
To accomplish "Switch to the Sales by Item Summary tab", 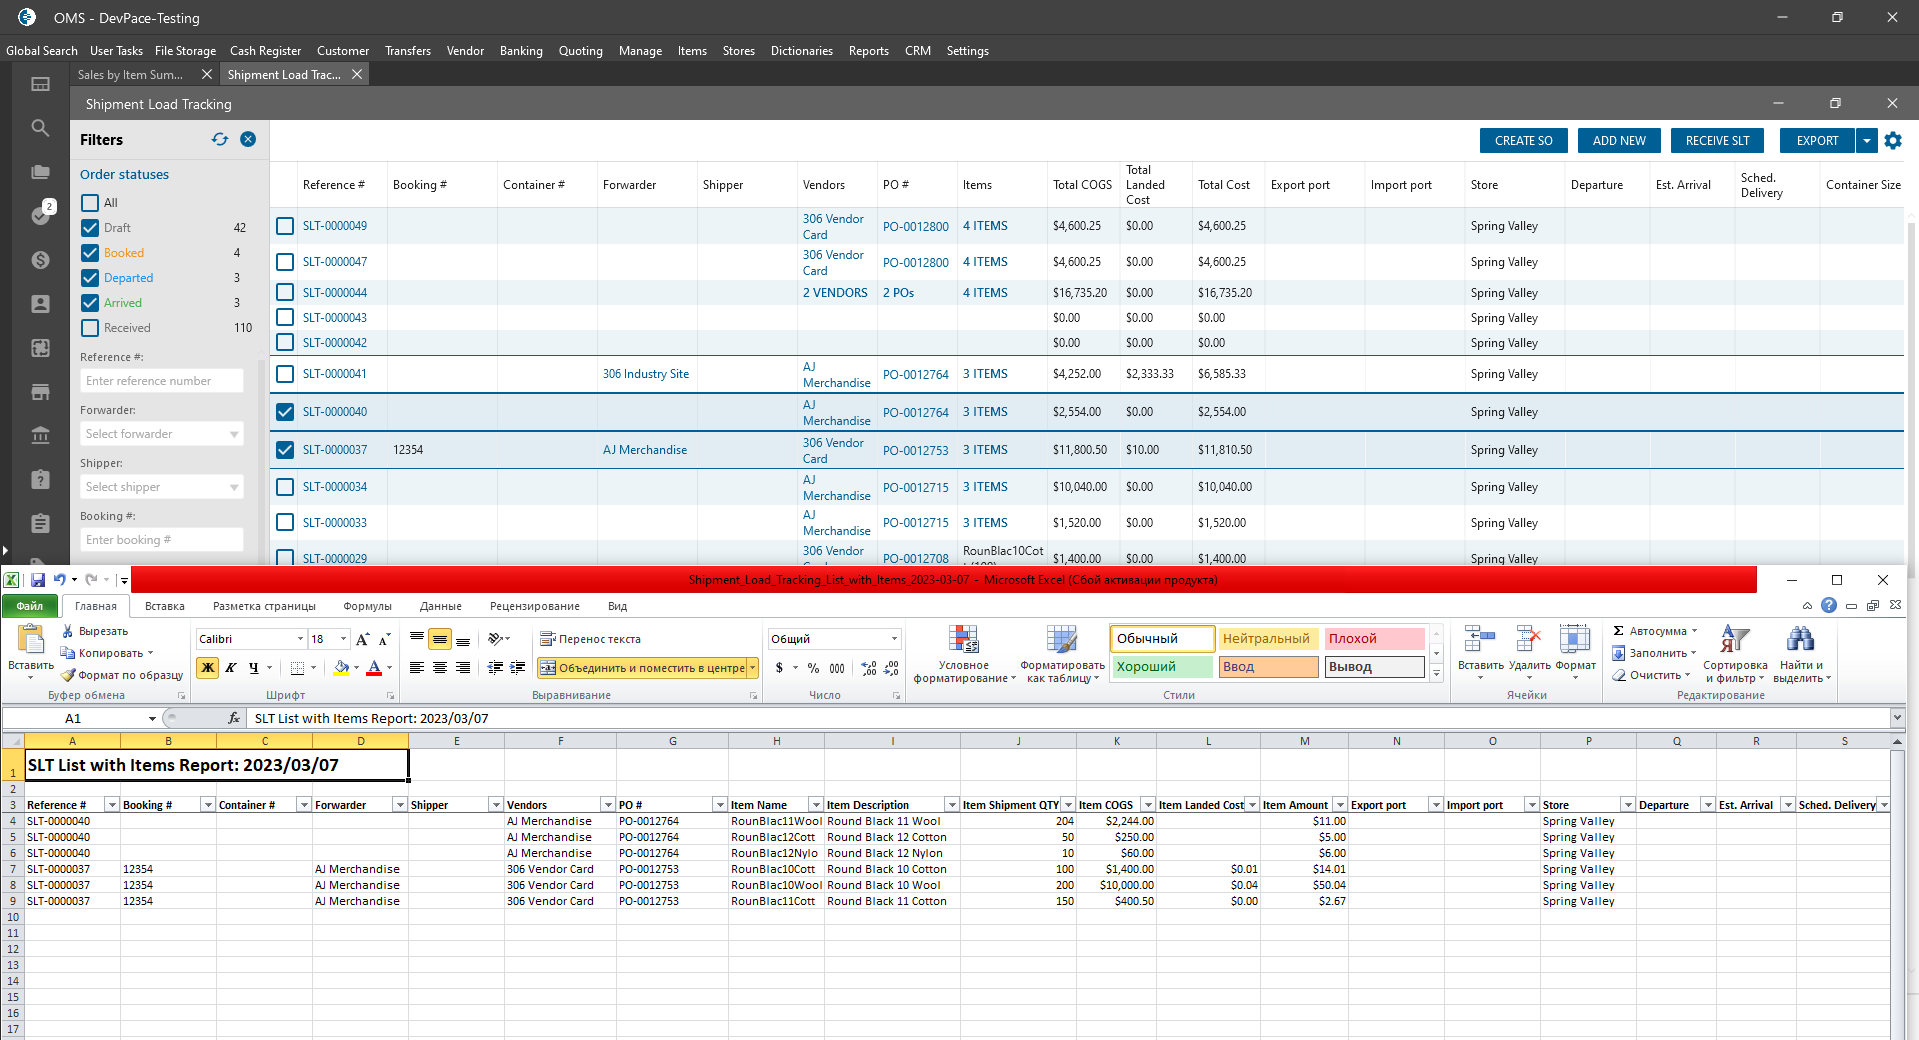I will 131,75.
